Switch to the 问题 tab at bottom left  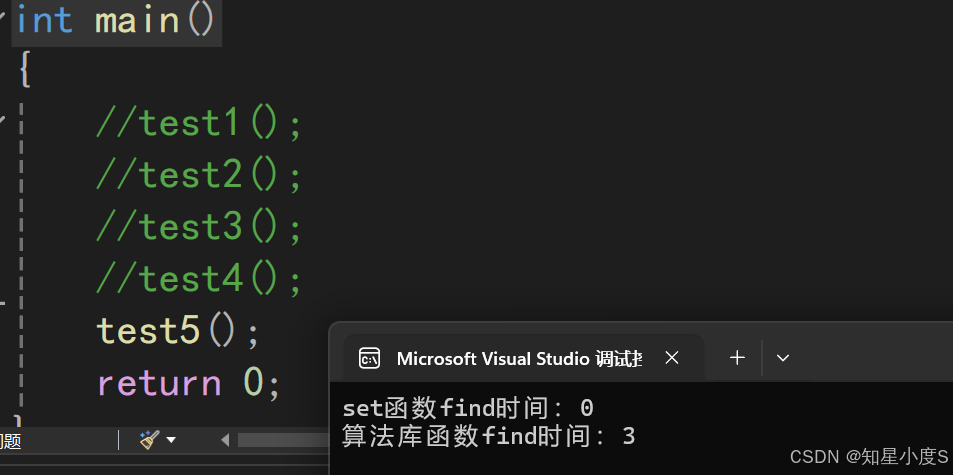[x=10, y=440]
